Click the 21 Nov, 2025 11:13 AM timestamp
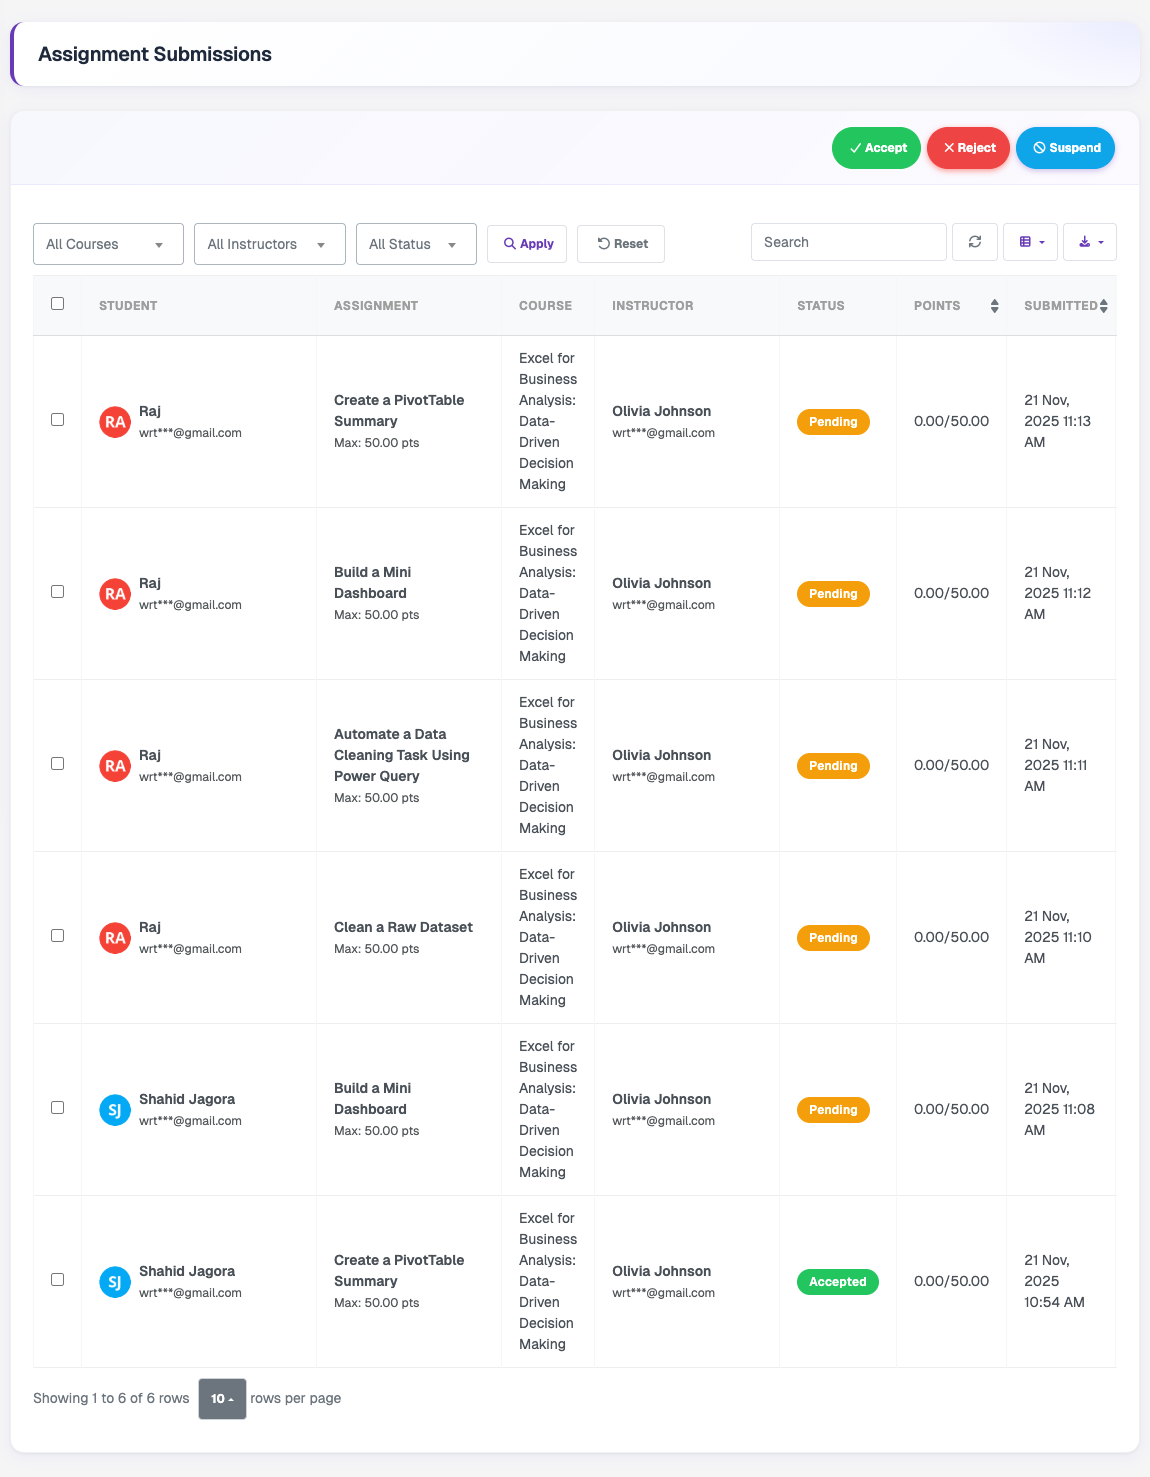This screenshot has height=1477, width=1150. pos(1057,421)
